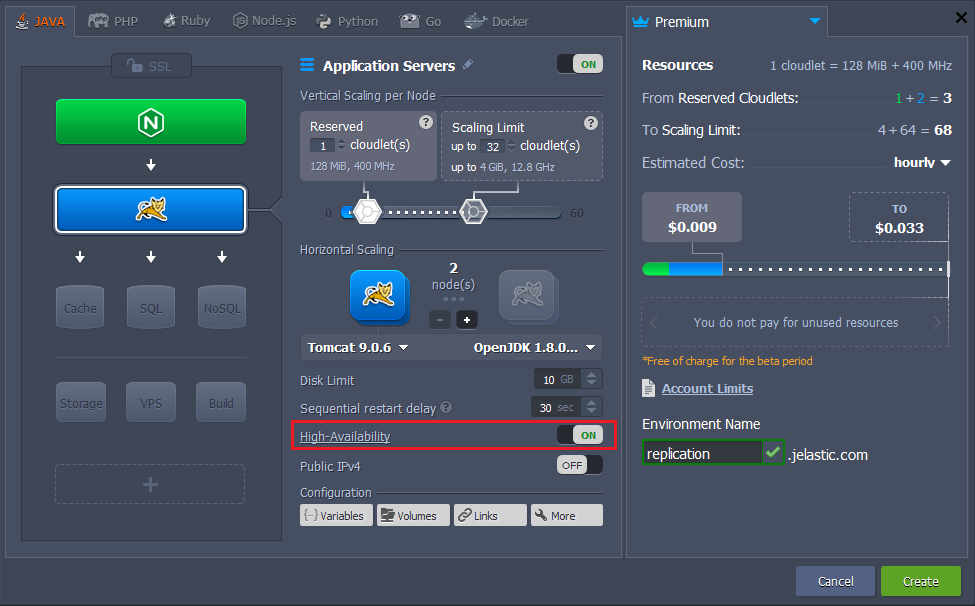Click the pencil icon next to Application Servers

click(x=468, y=64)
